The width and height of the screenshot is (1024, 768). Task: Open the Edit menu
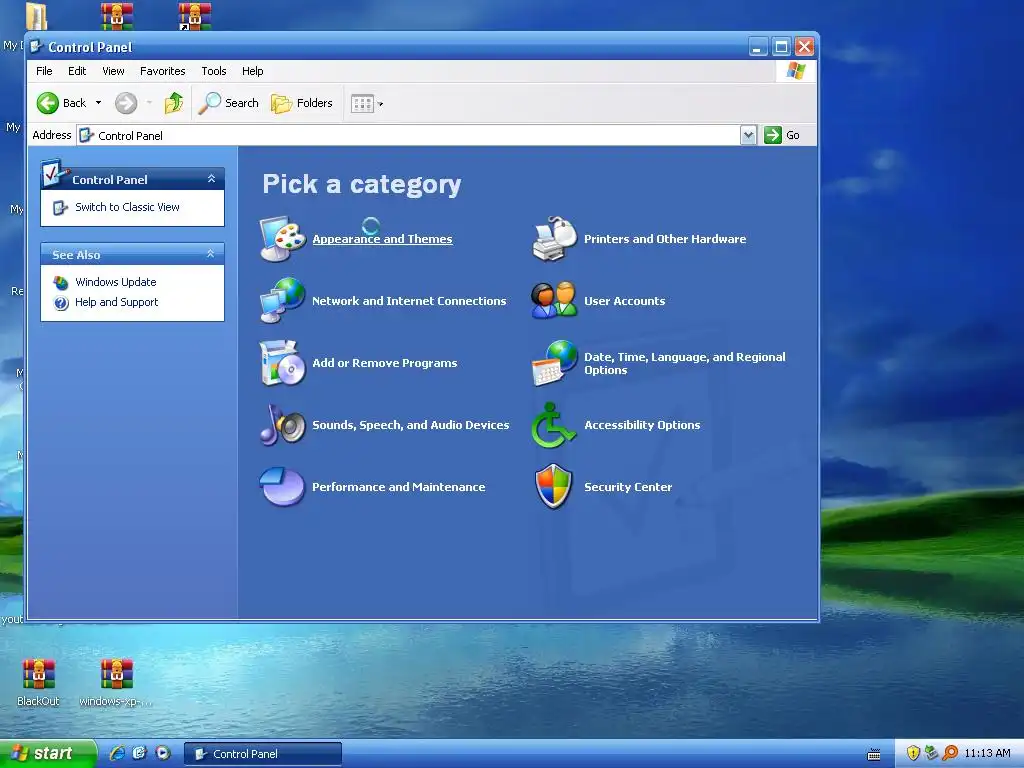77,71
